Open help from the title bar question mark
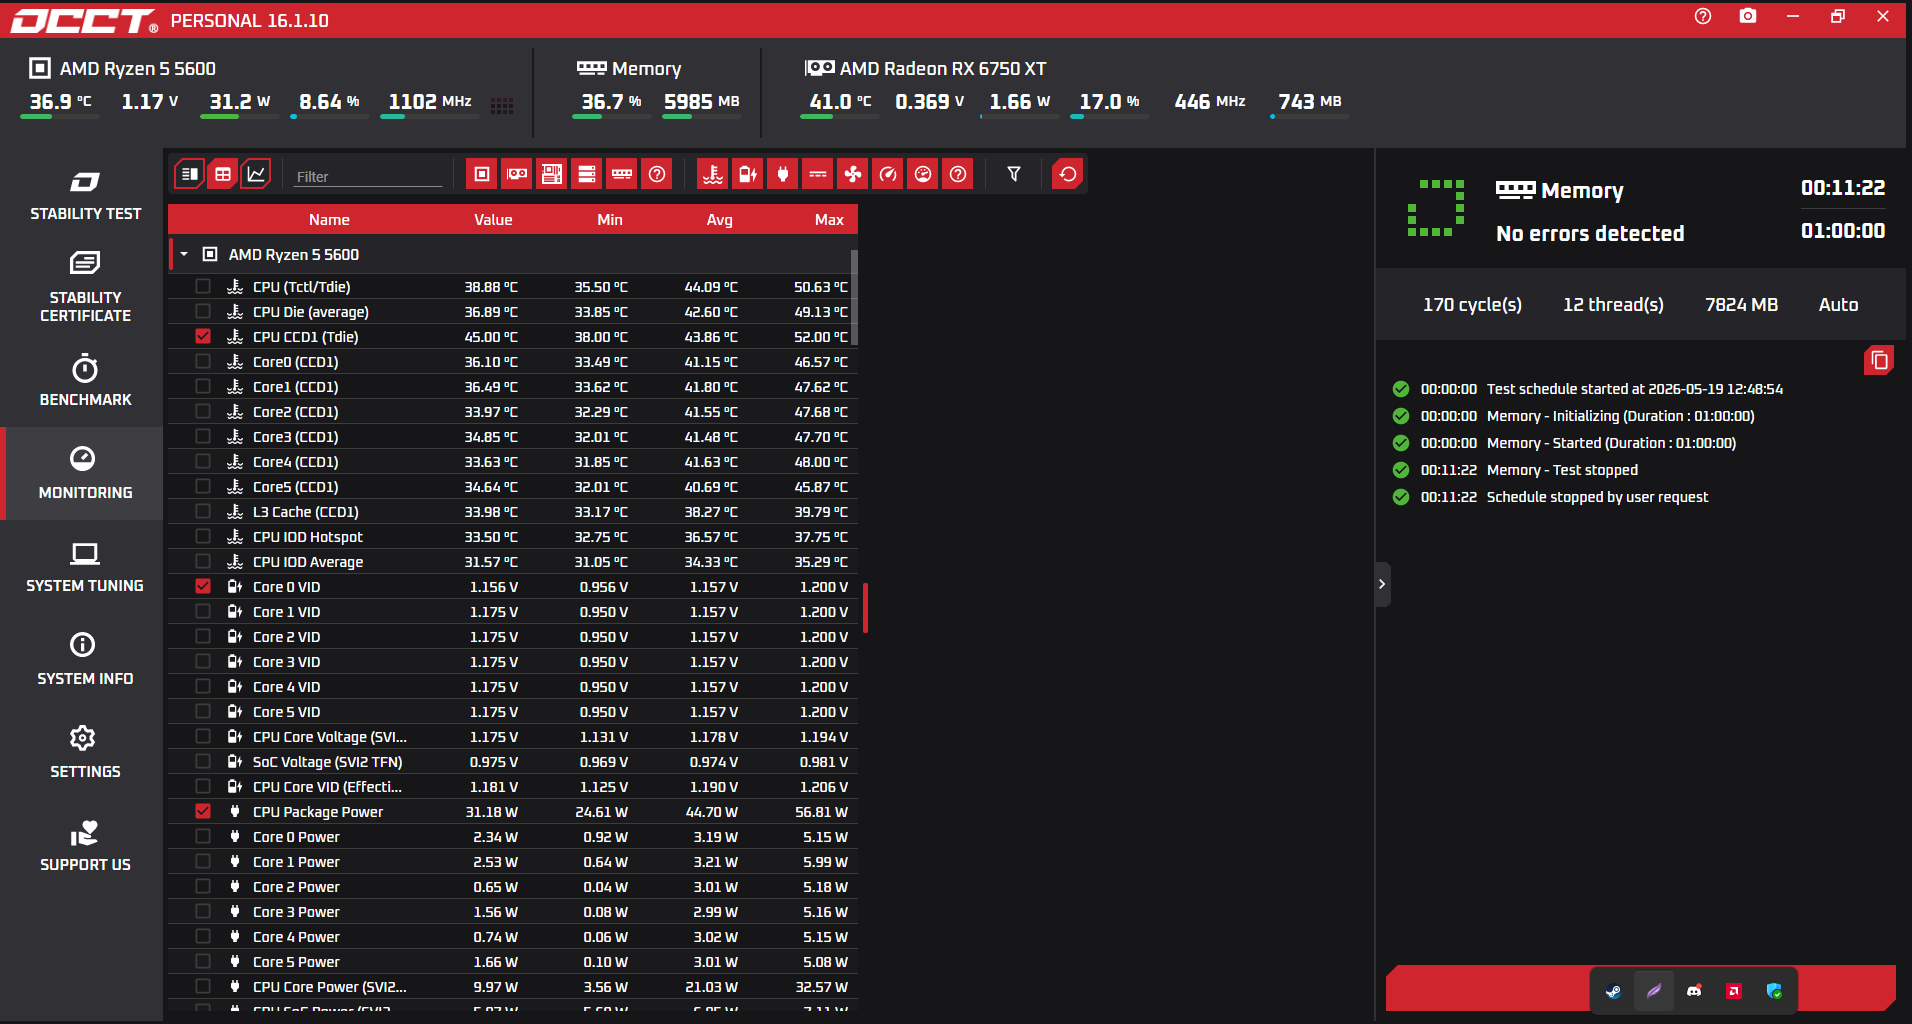The height and width of the screenshot is (1024, 1912). (x=1703, y=16)
